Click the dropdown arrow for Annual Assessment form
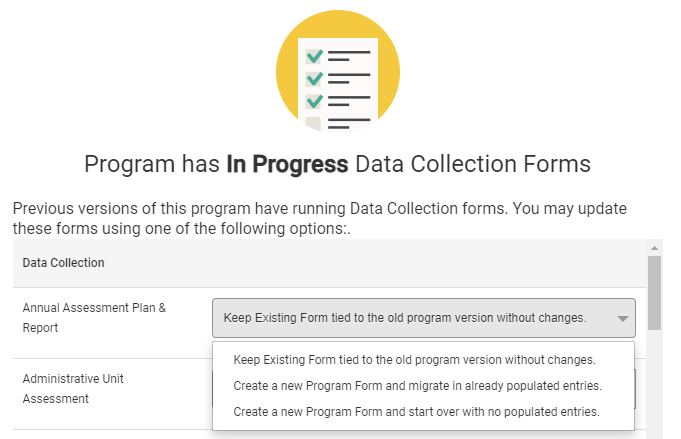Screen dimensions: 681x439 (x=622, y=319)
